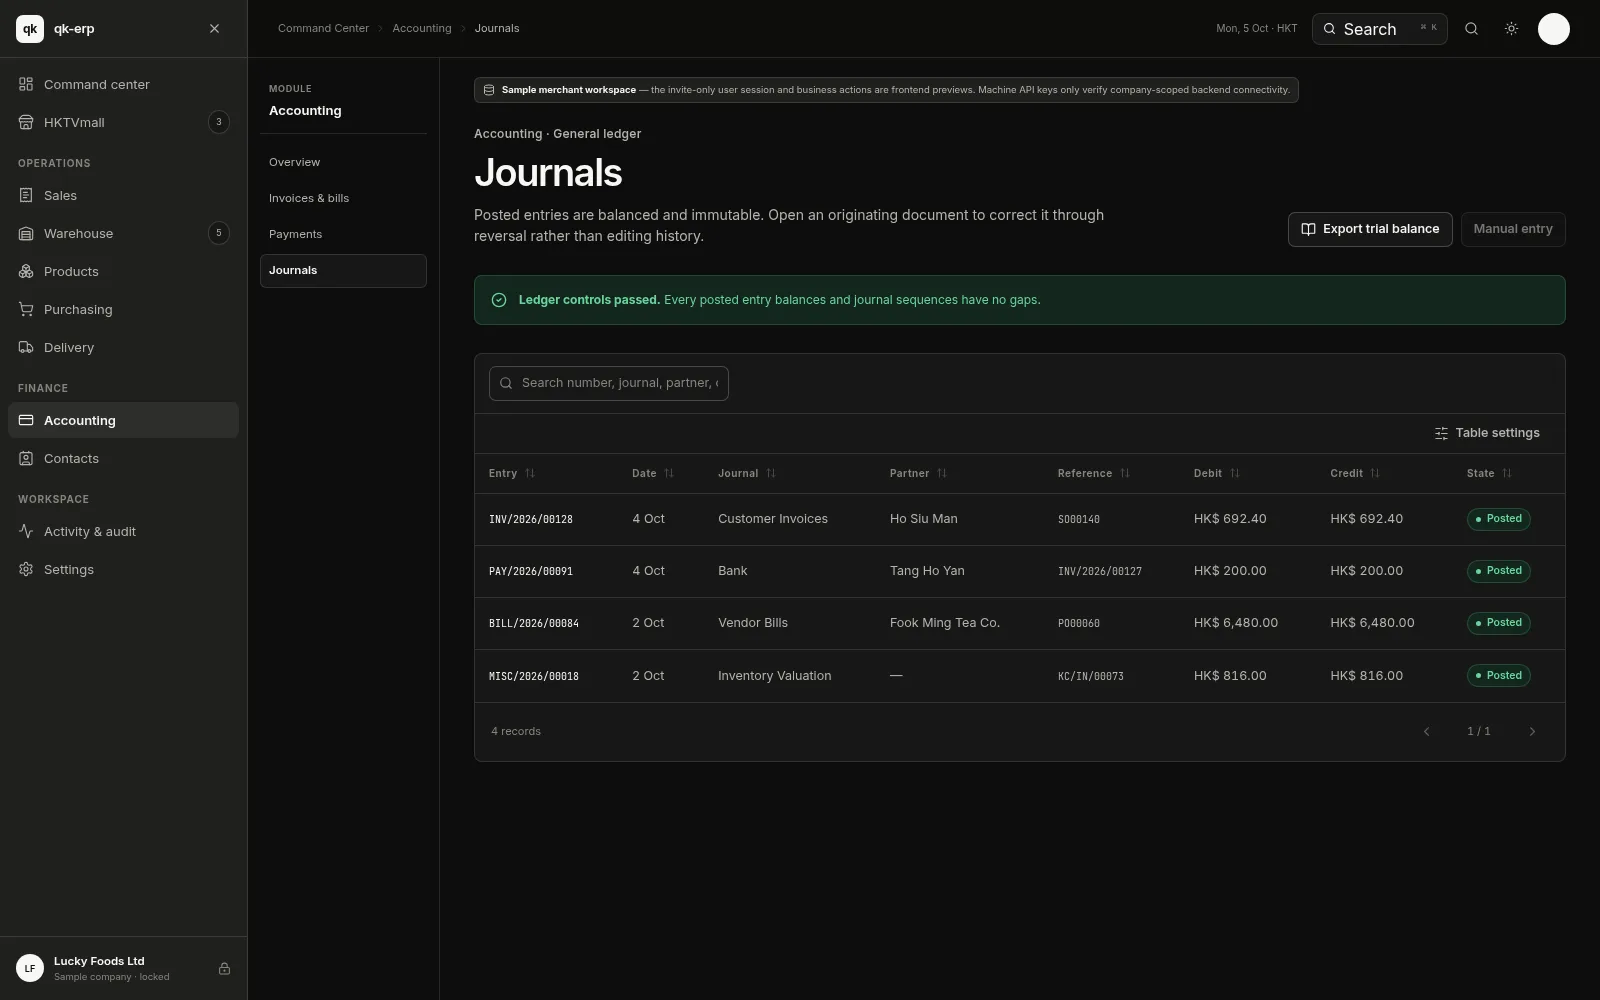
Task: Click Inventory Valuation journal cell
Action: [774, 676]
